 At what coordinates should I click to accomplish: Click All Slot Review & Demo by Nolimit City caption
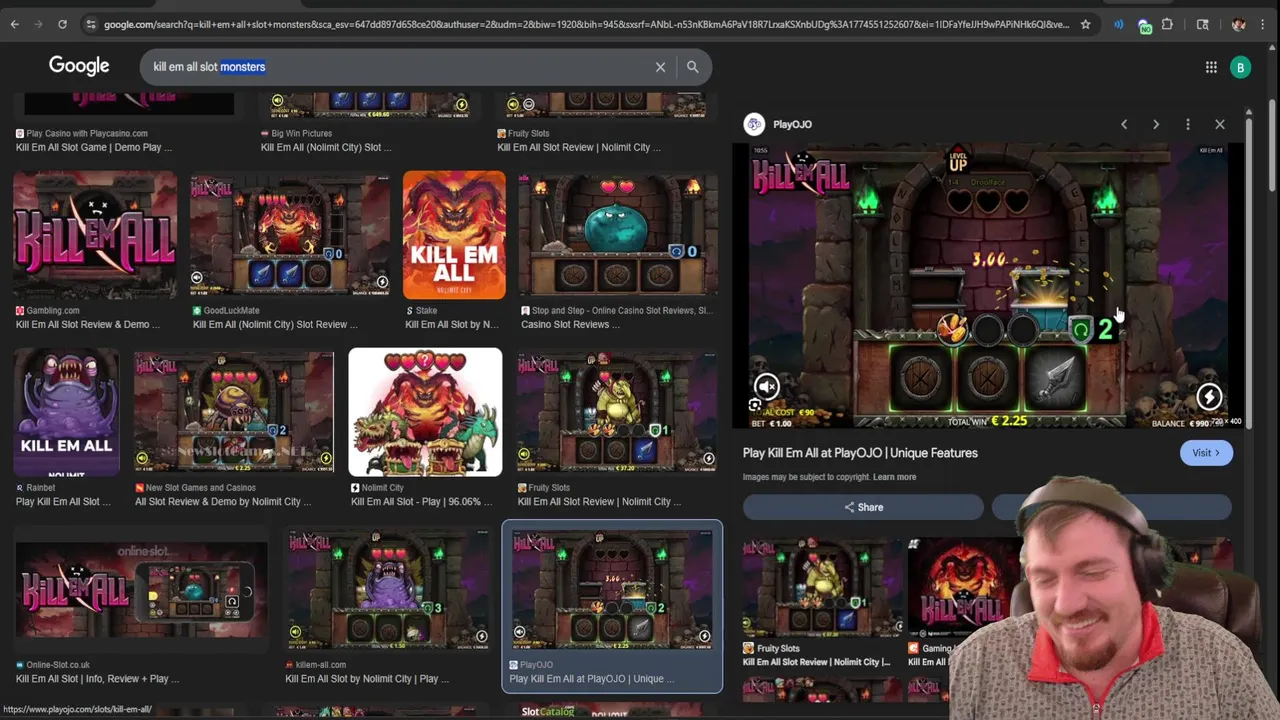coord(223,501)
